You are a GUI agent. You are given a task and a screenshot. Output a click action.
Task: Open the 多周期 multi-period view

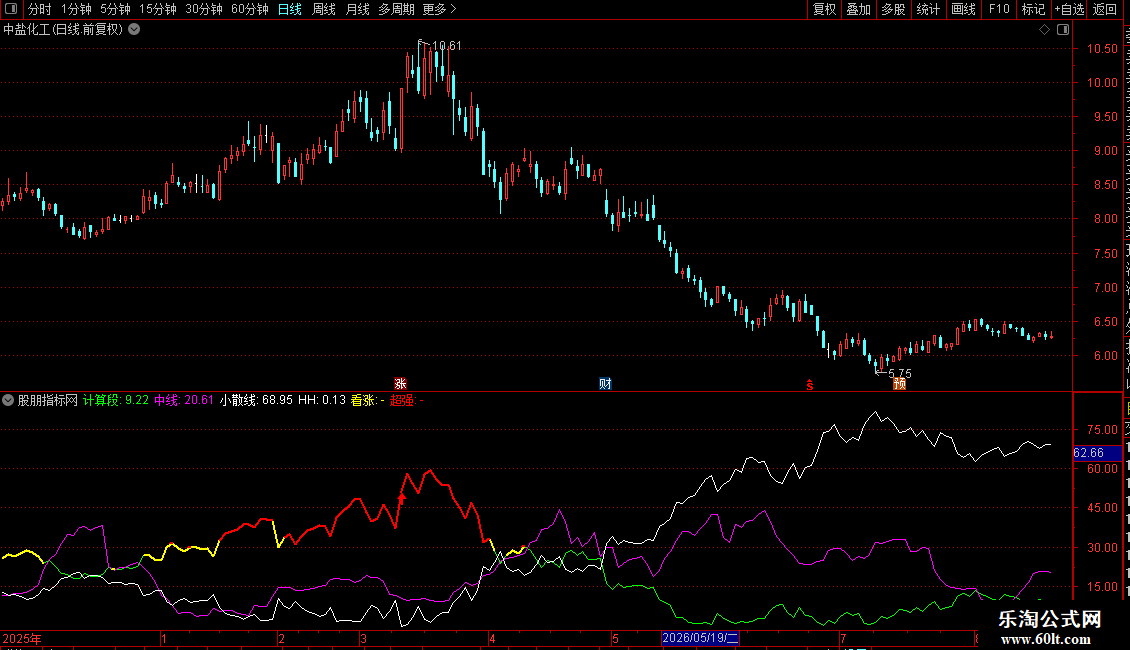(x=396, y=9)
